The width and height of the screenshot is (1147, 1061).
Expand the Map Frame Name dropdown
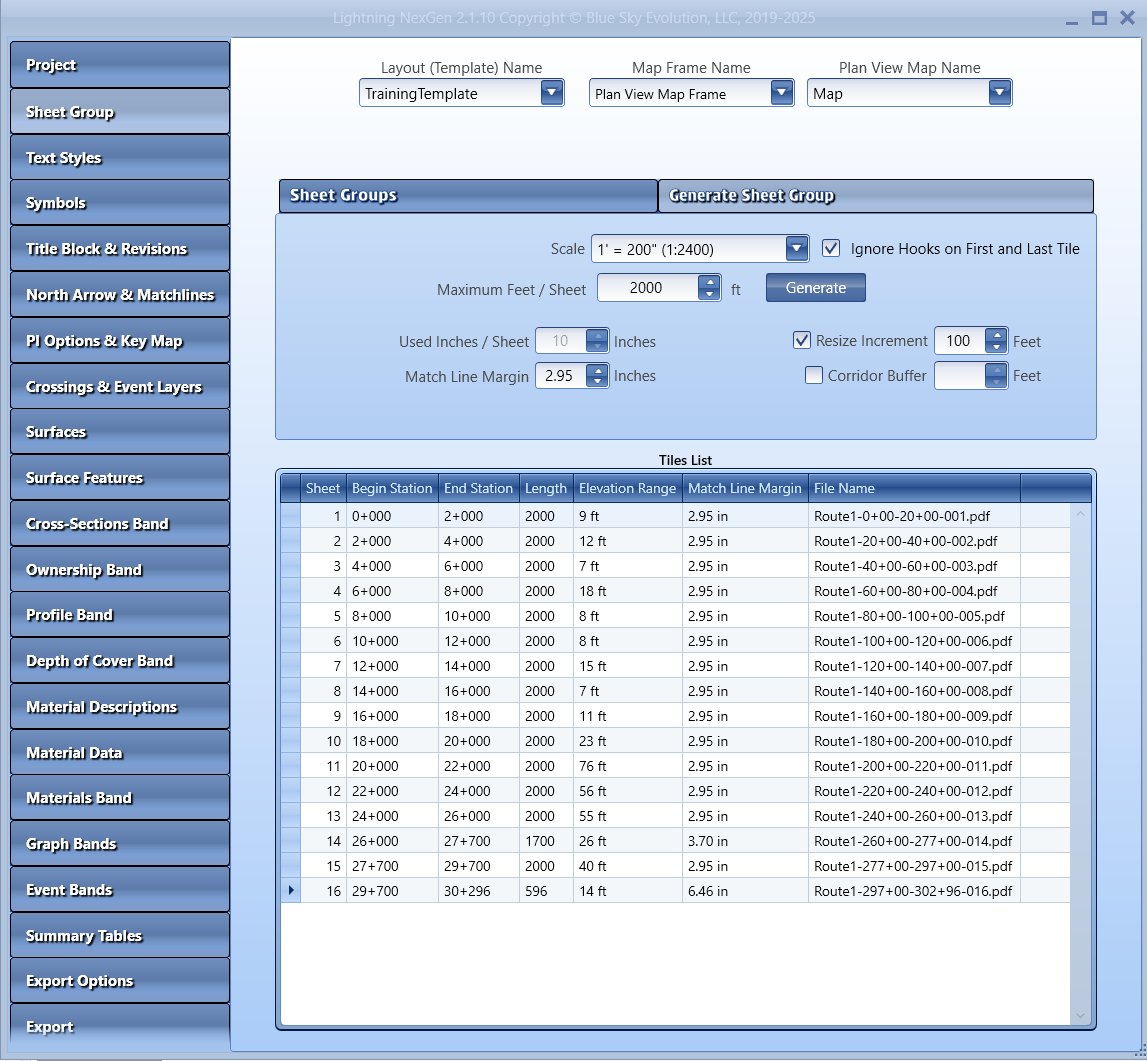pyautogui.click(x=781, y=93)
